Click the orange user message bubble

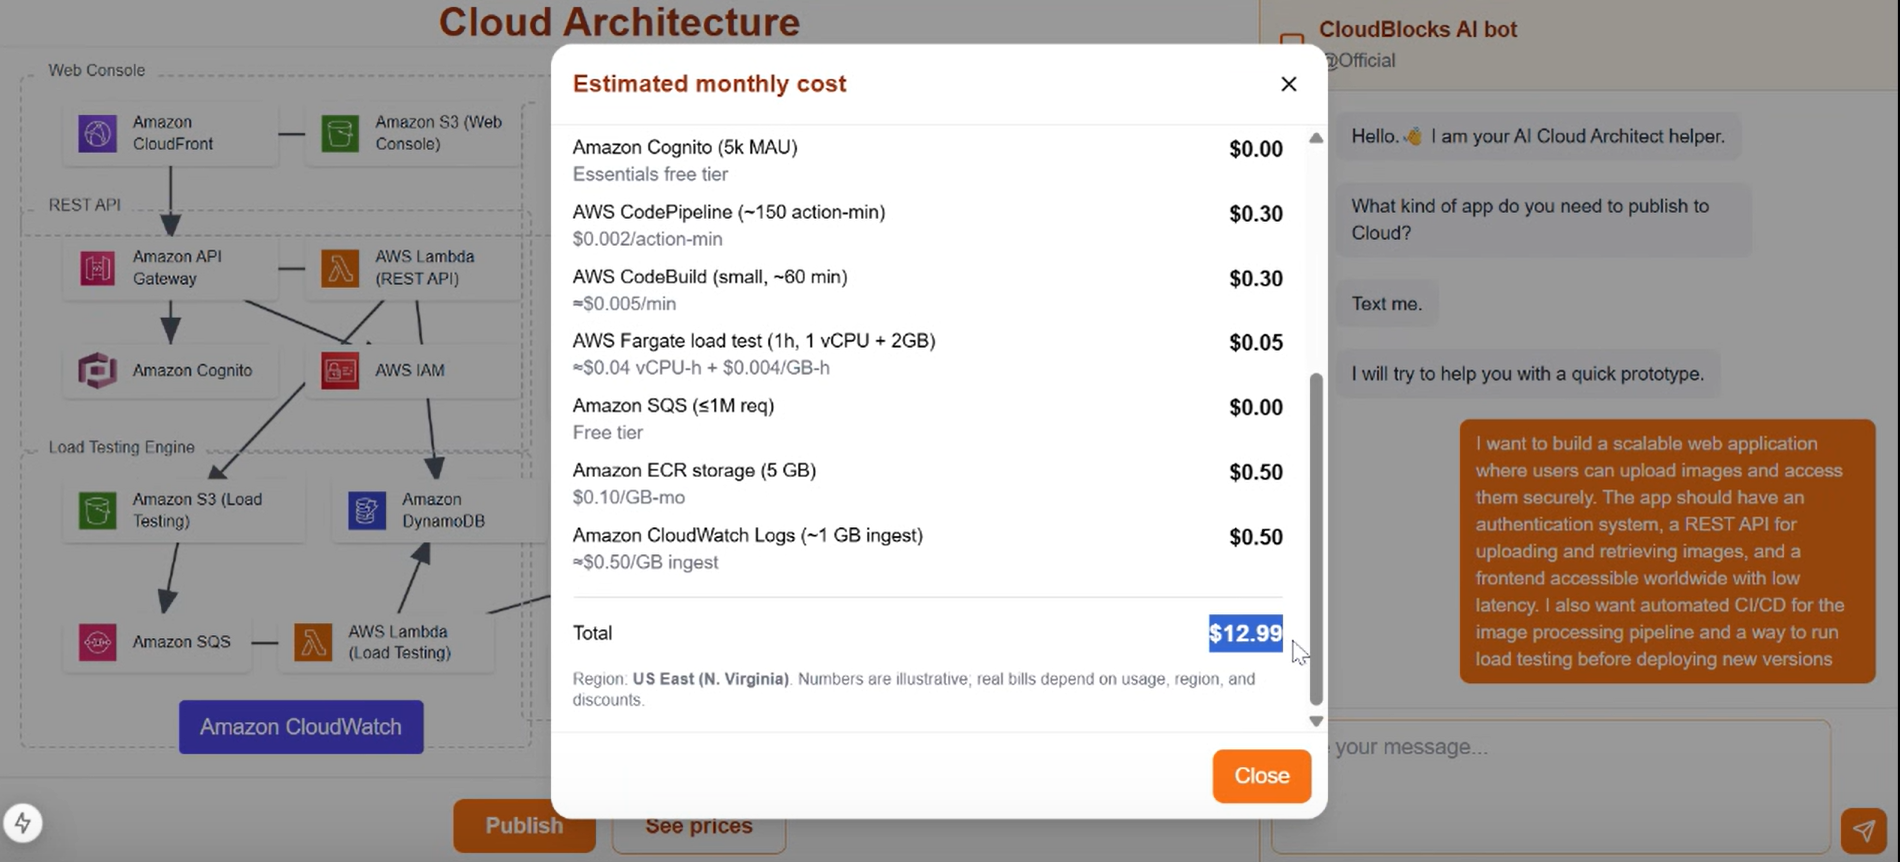click(1667, 551)
